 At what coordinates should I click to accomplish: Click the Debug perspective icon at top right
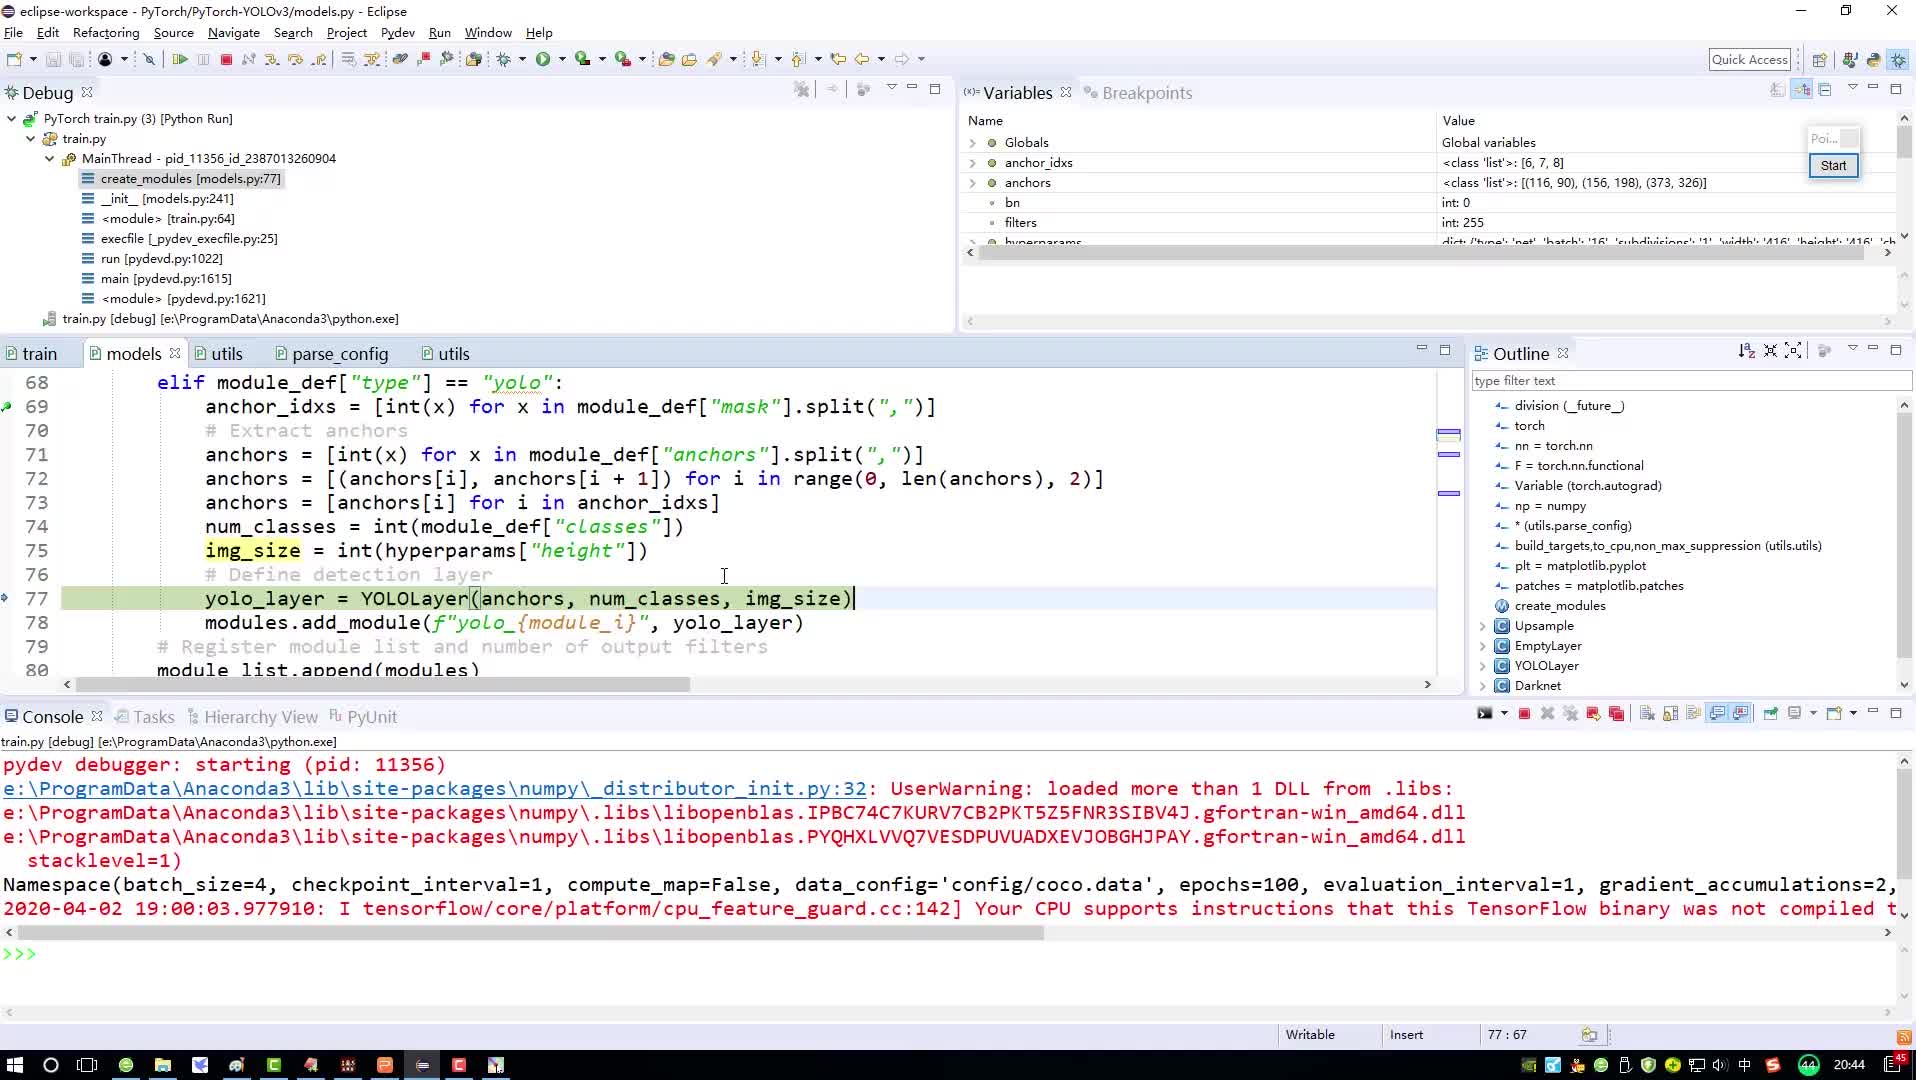coord(1897,60)
